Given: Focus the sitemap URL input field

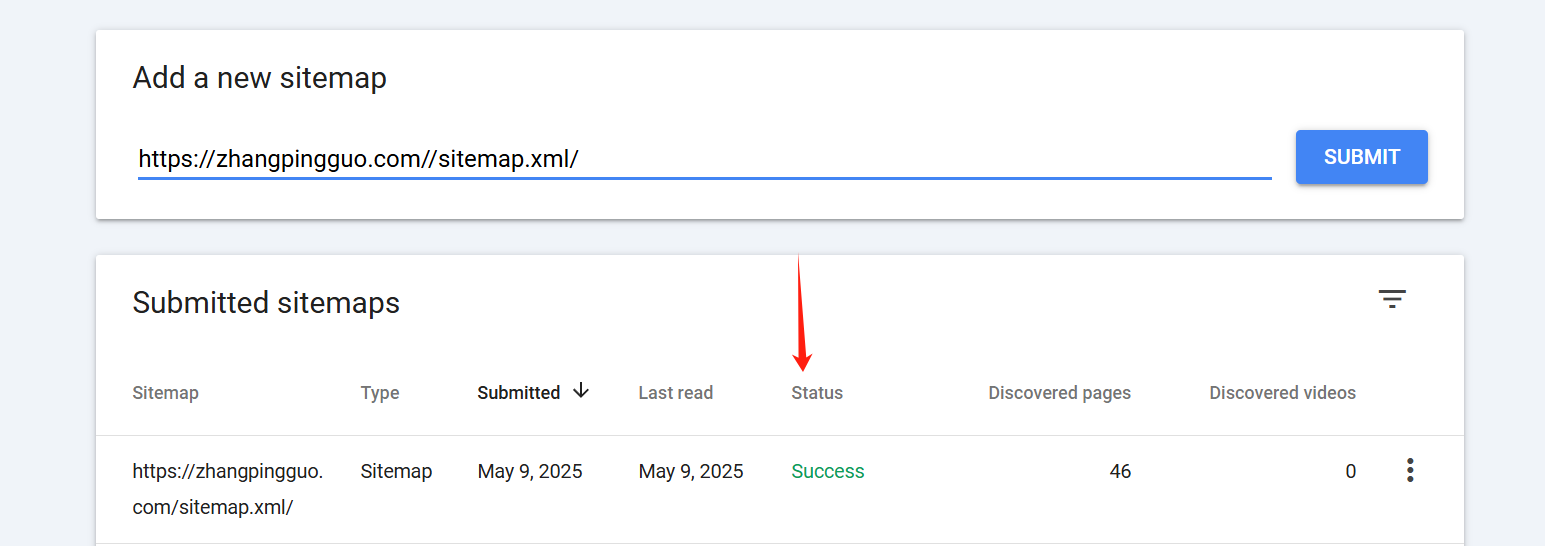Looking at the screenshot, I should 705,158.
